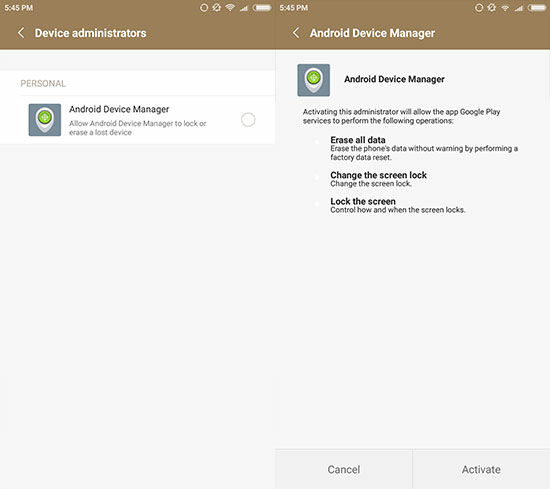550x489 pixels.
Task: Select 'Erase all data' permission heading
Action: pos(358,140)
